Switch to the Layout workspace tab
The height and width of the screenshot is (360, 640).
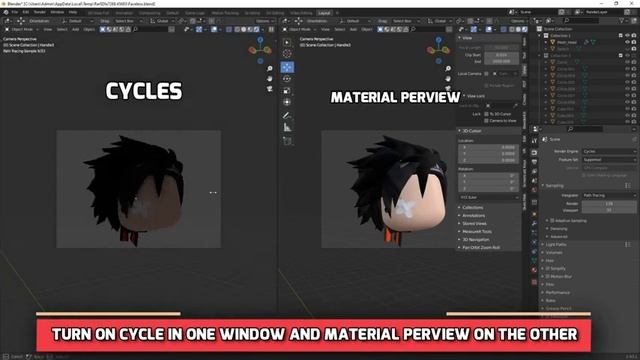click(324, 13)
